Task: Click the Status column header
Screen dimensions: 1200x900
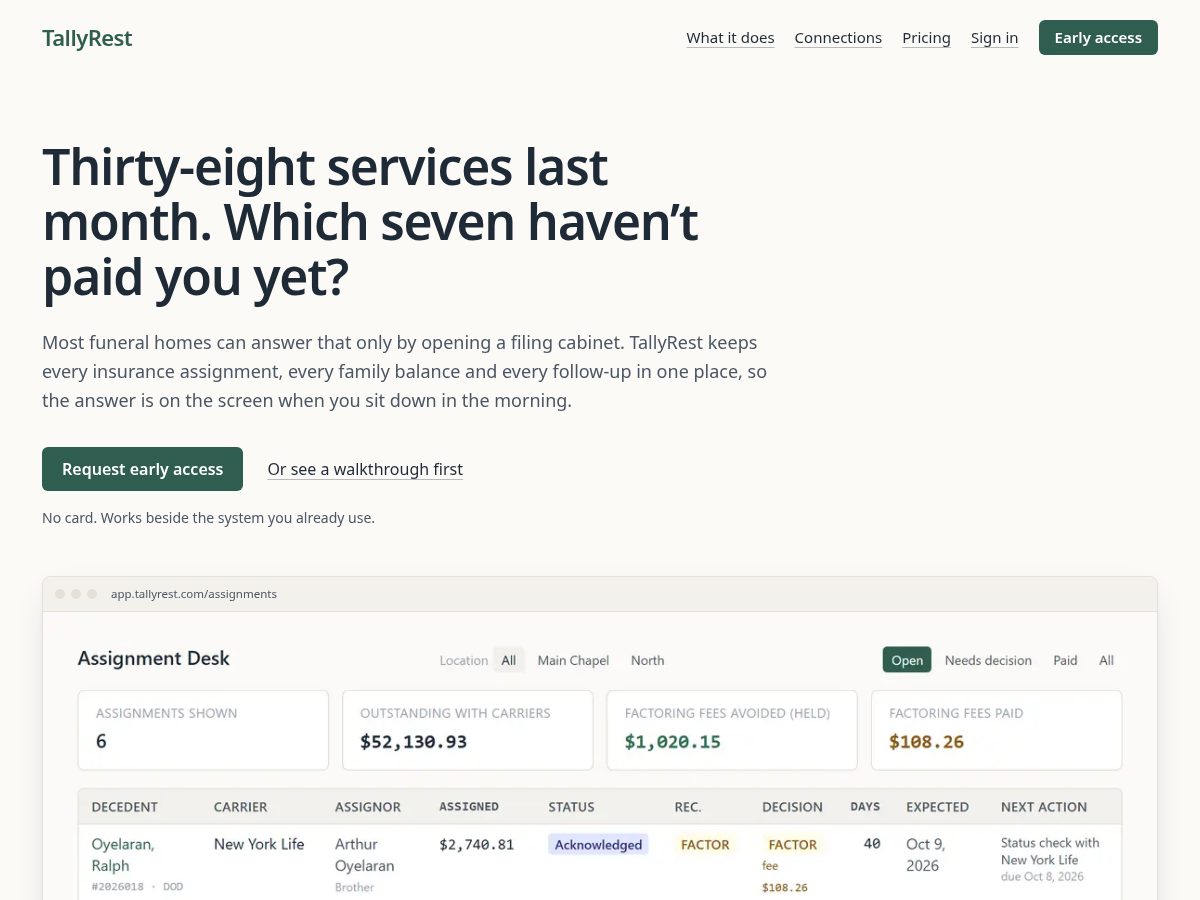Action: pyautogui.click(x=571, y=807)
